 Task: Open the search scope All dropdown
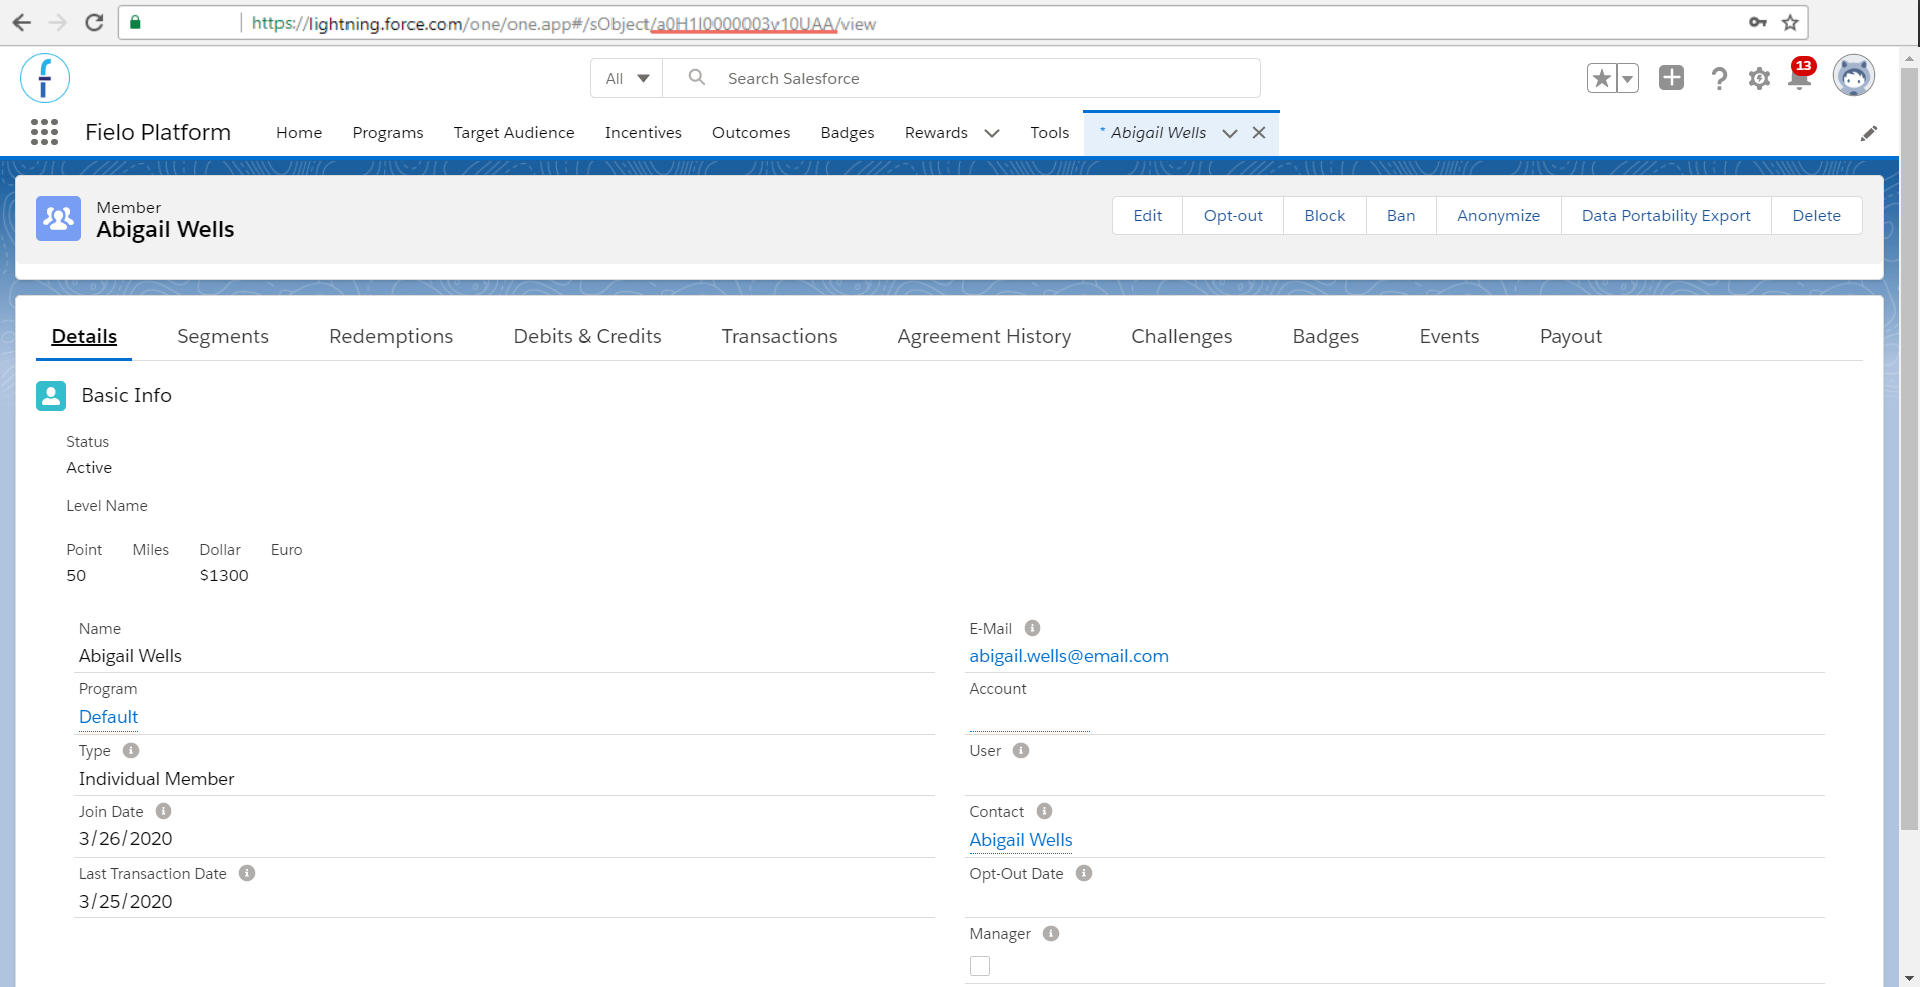pos(627,78)
